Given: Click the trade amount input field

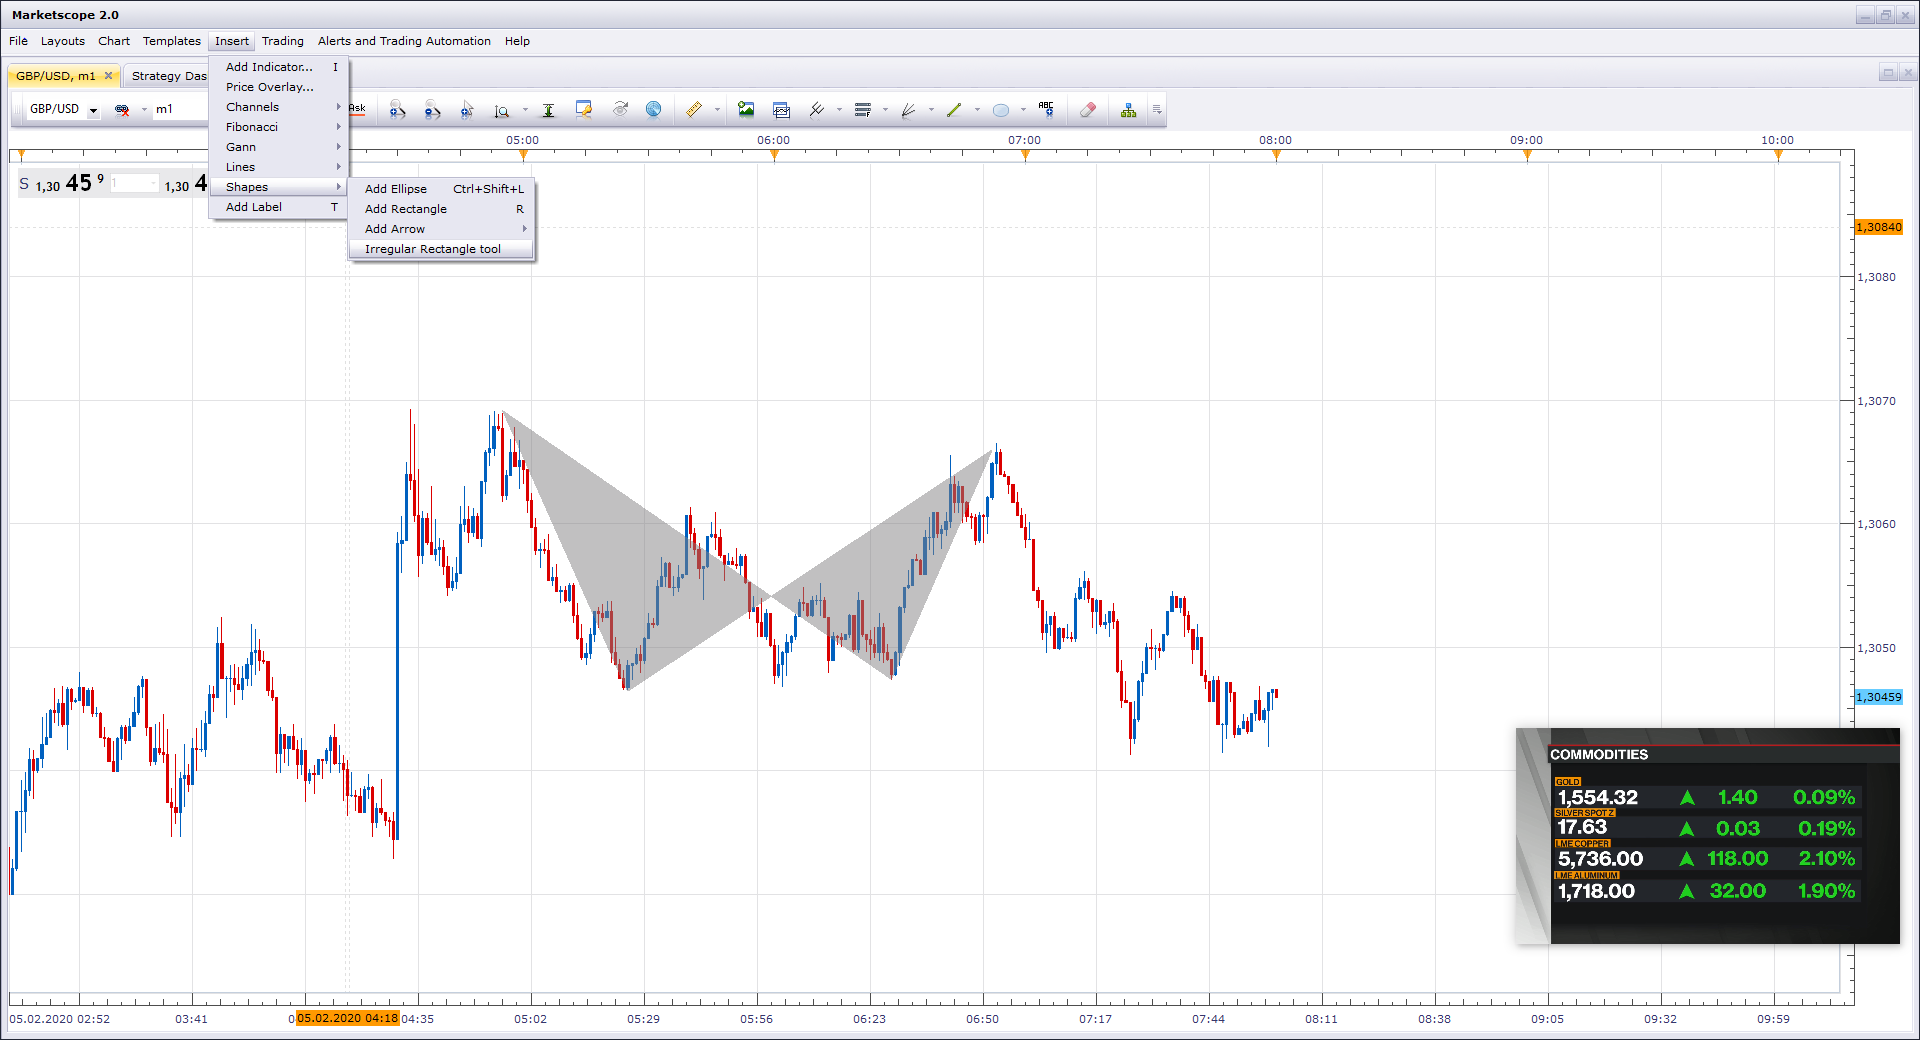Looking at the screenshot, I should (134, 184).
